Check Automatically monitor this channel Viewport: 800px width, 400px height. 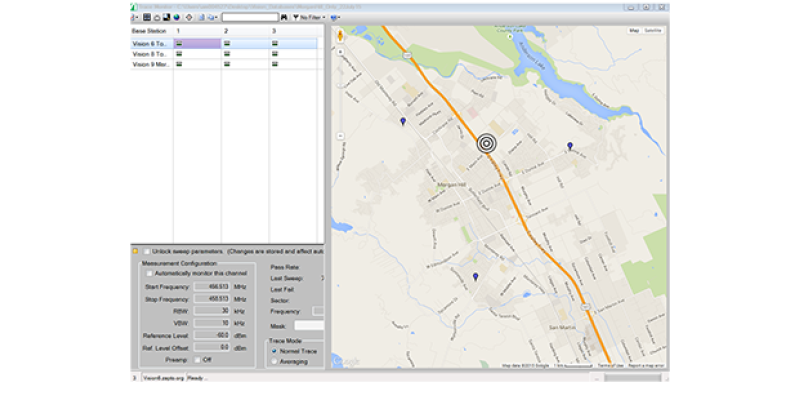pos(149,273)
